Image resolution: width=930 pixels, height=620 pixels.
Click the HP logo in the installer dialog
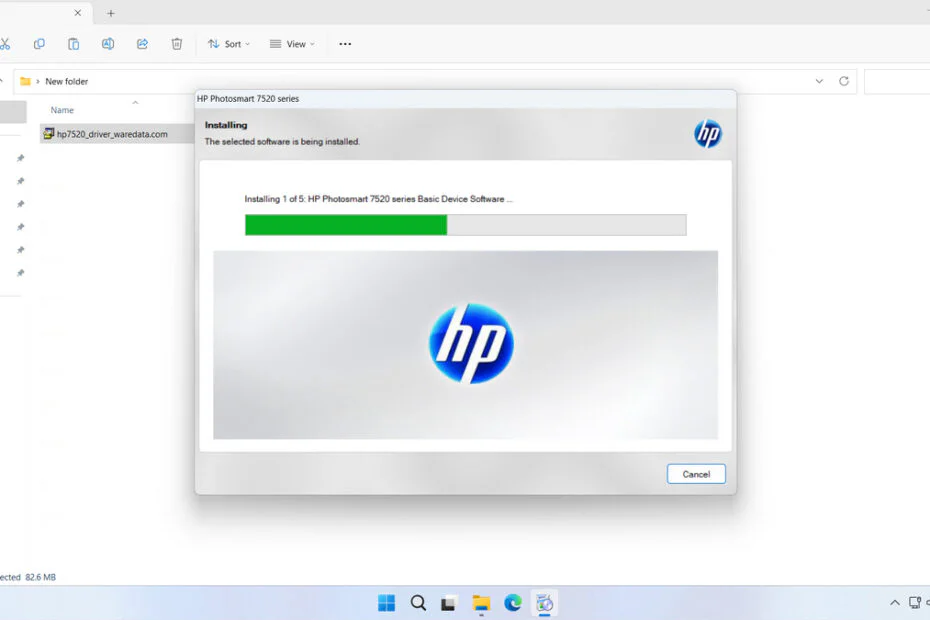coord(708,133)
